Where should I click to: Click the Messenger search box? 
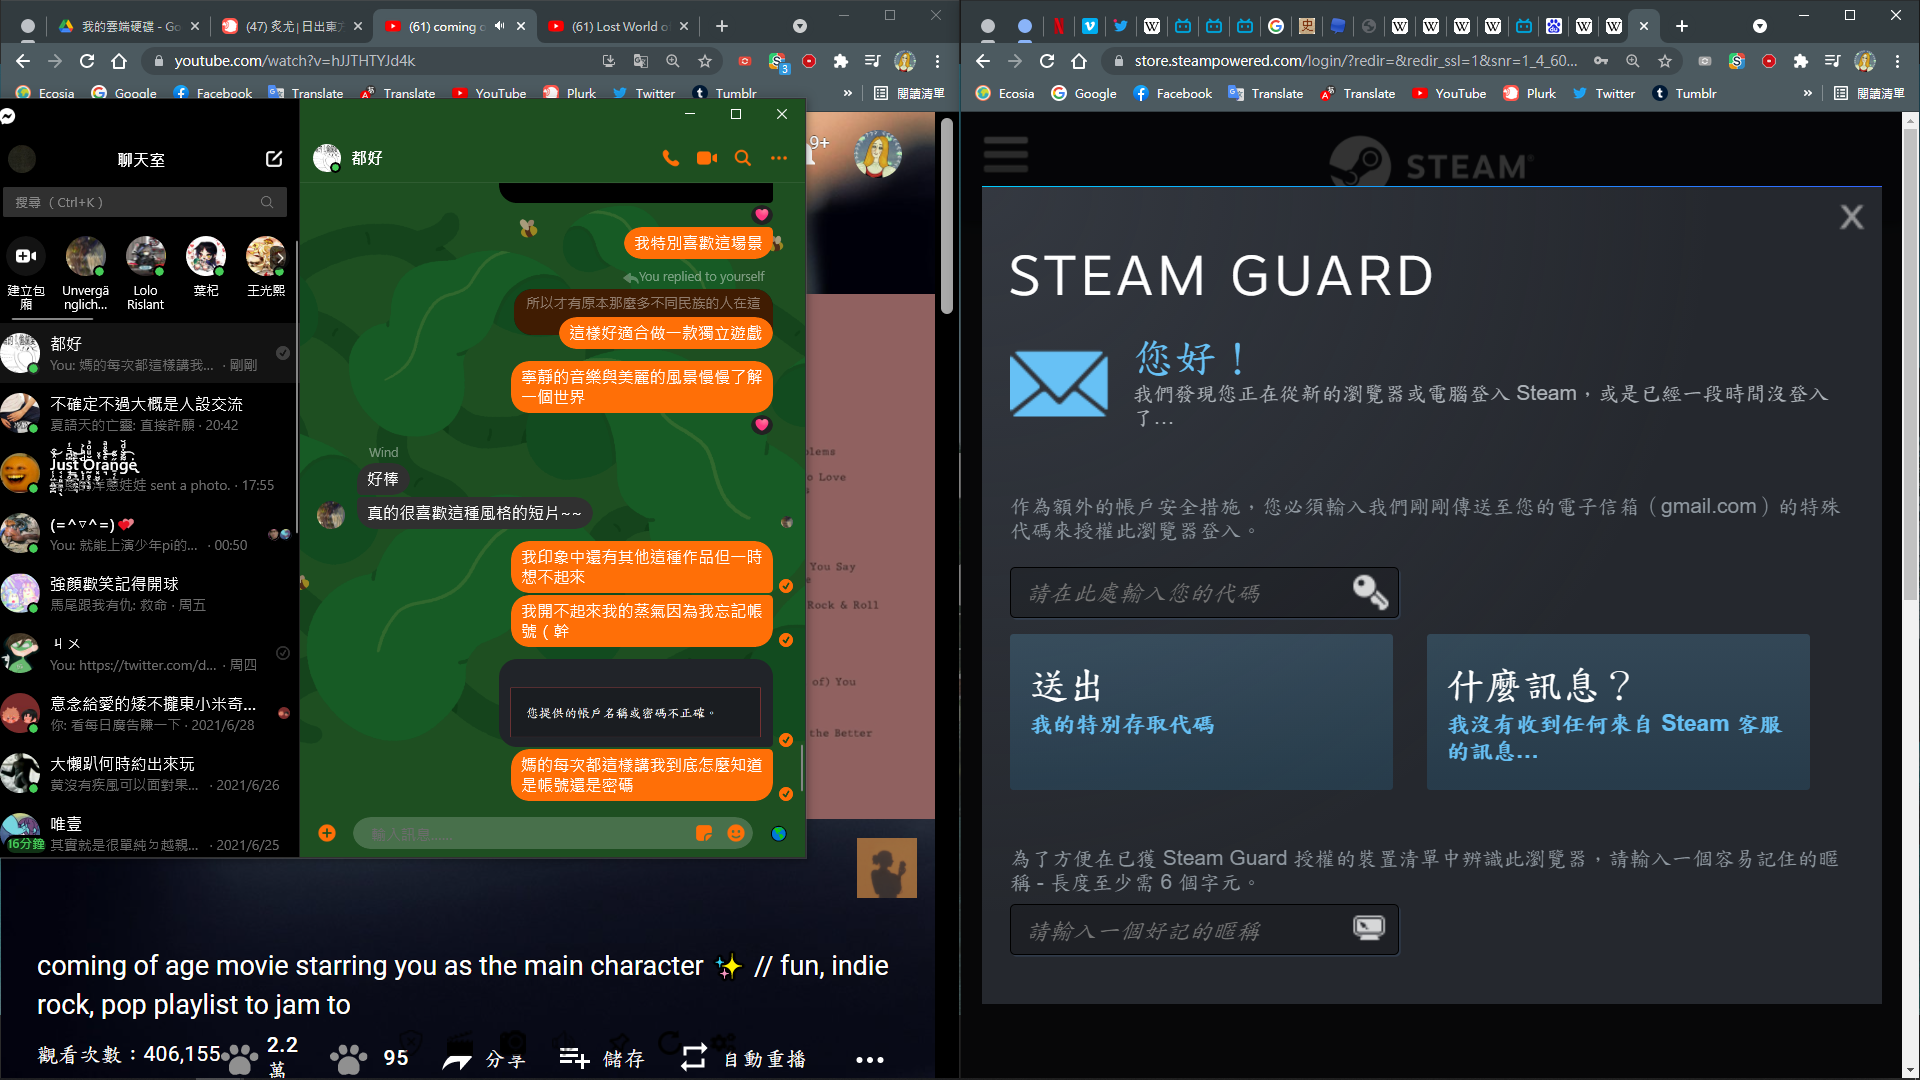pyautogui.click(x=145, y=202)
